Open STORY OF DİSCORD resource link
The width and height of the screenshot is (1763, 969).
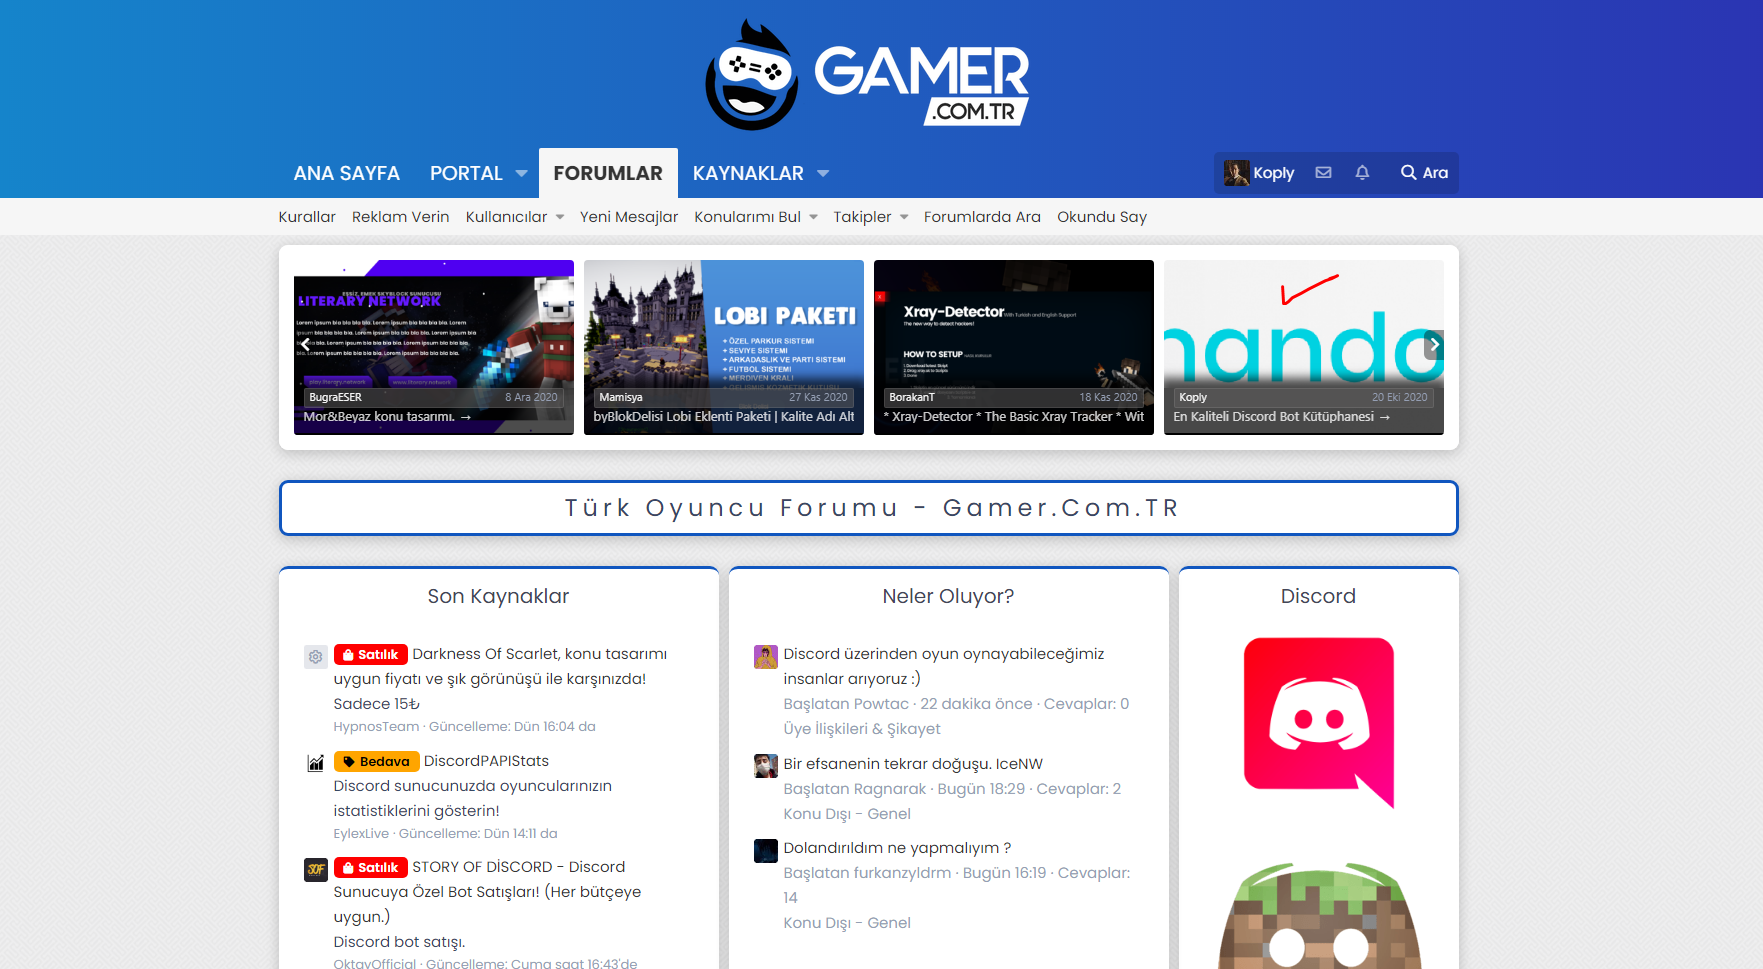[487, 892]
